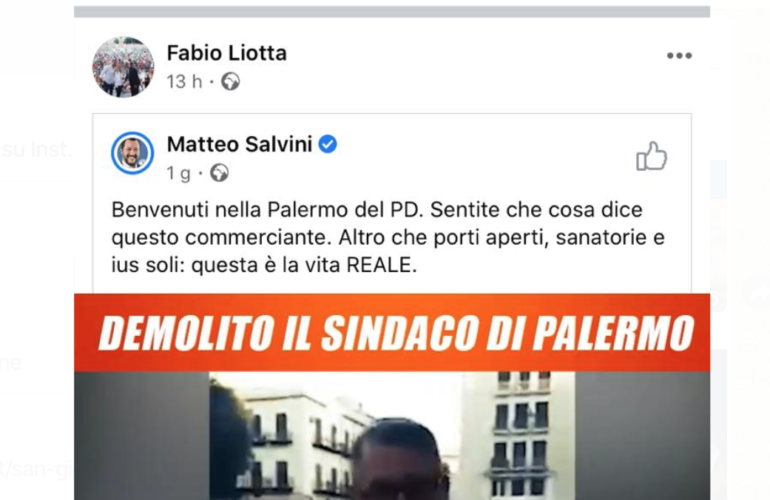This screenshot has width=770, height=500.
Task: Click the dark blurred left side of the video
Action: (141, 436)
